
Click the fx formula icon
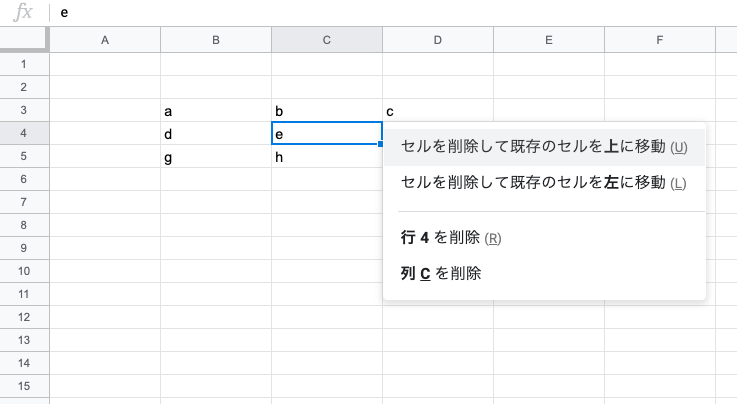pyautogui.click(x=23, y=12)
